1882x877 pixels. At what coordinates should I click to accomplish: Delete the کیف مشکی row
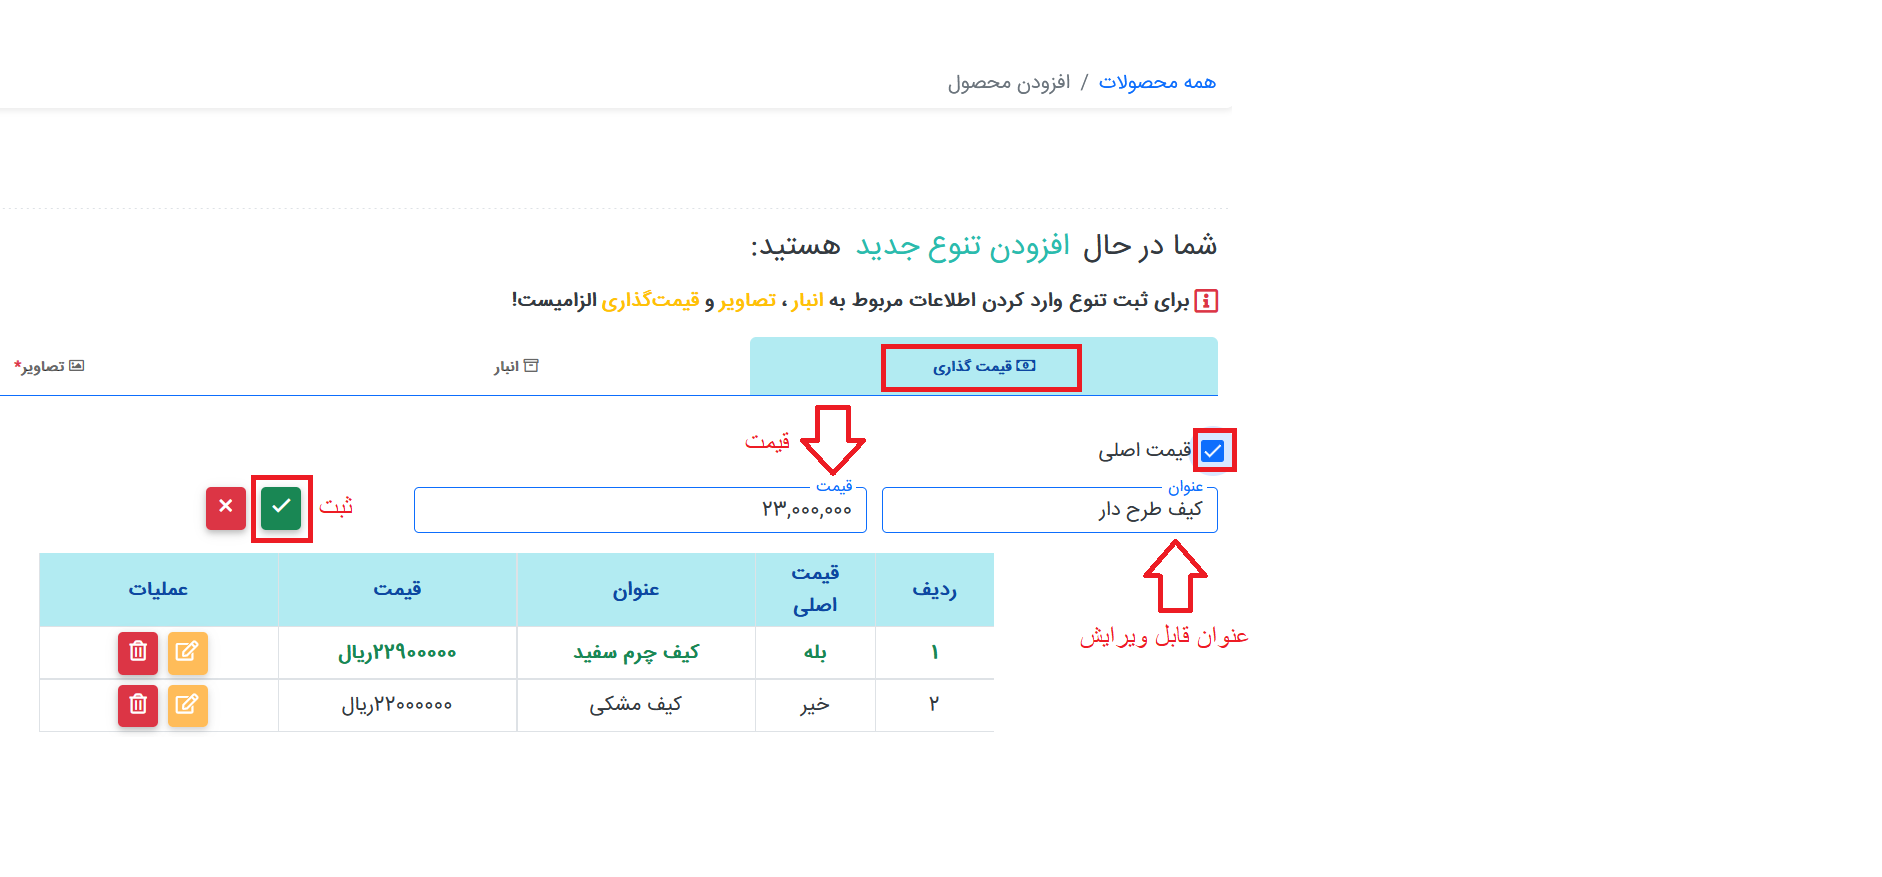click(138, 705)
